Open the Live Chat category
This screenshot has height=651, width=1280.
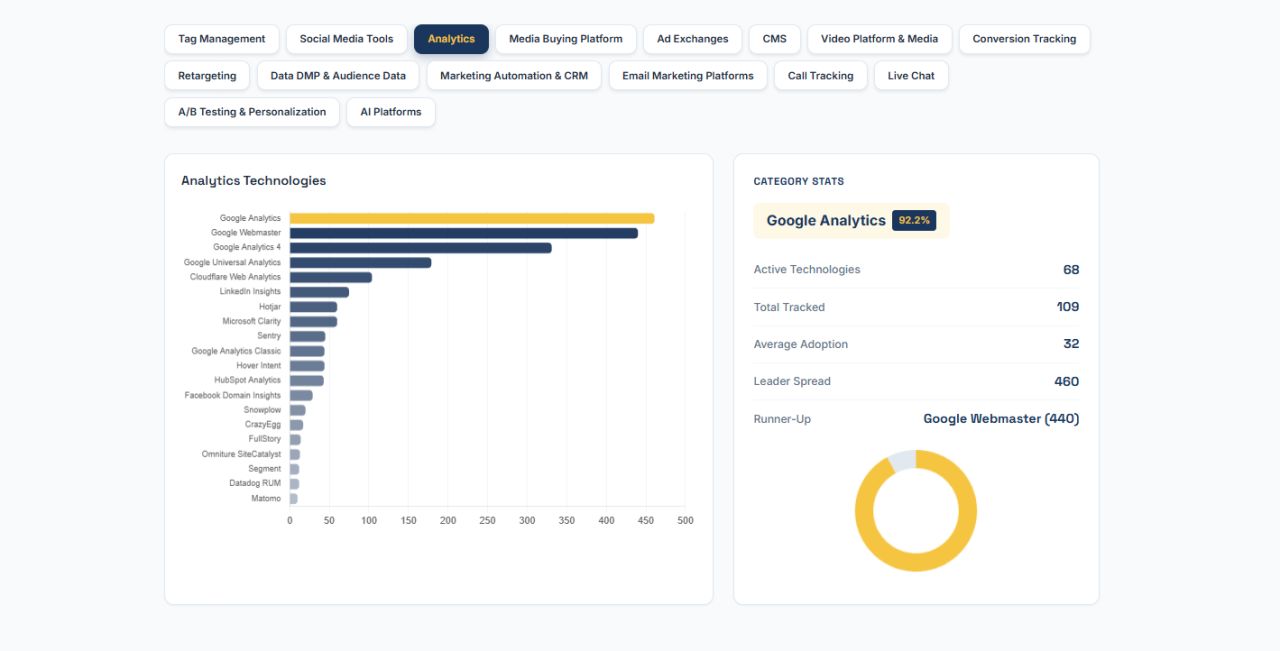click(x=911, y=76)
